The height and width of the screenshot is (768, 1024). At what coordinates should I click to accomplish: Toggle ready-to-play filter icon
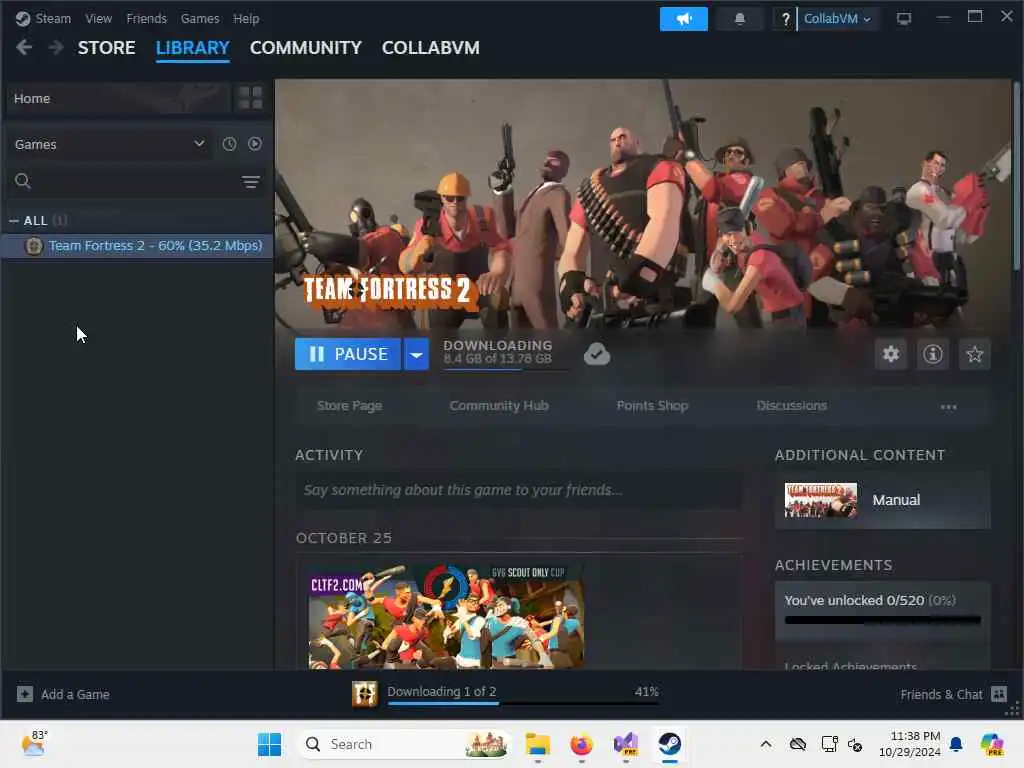tap(255, 144)
